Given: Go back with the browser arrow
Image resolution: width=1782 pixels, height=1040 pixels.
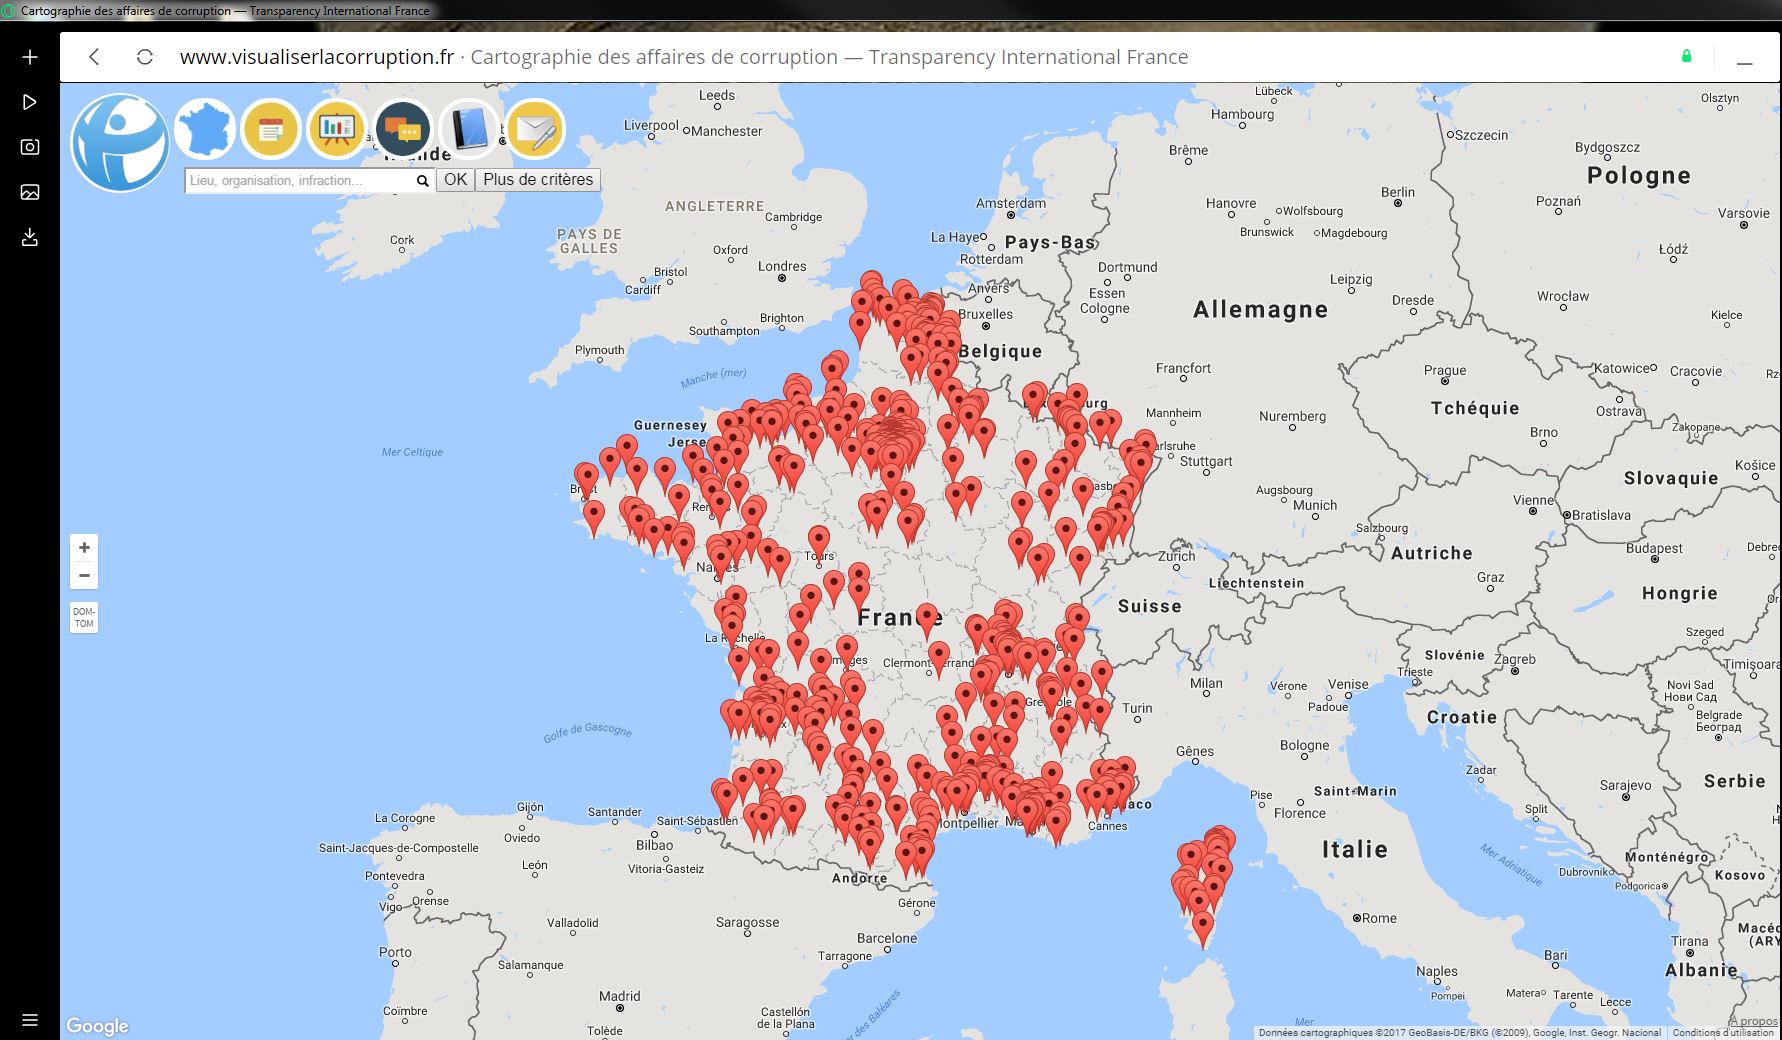Looking at the screenshot, I should point(94,57).
